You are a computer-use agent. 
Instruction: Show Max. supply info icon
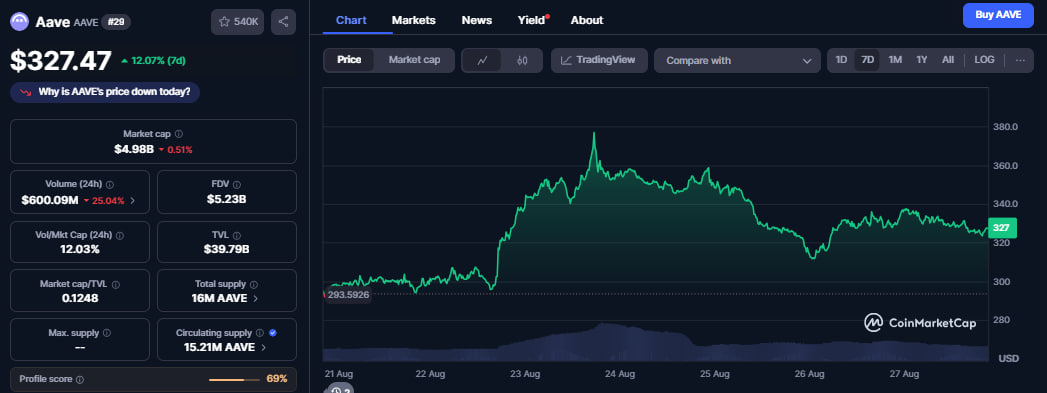(x=107, y=332)
